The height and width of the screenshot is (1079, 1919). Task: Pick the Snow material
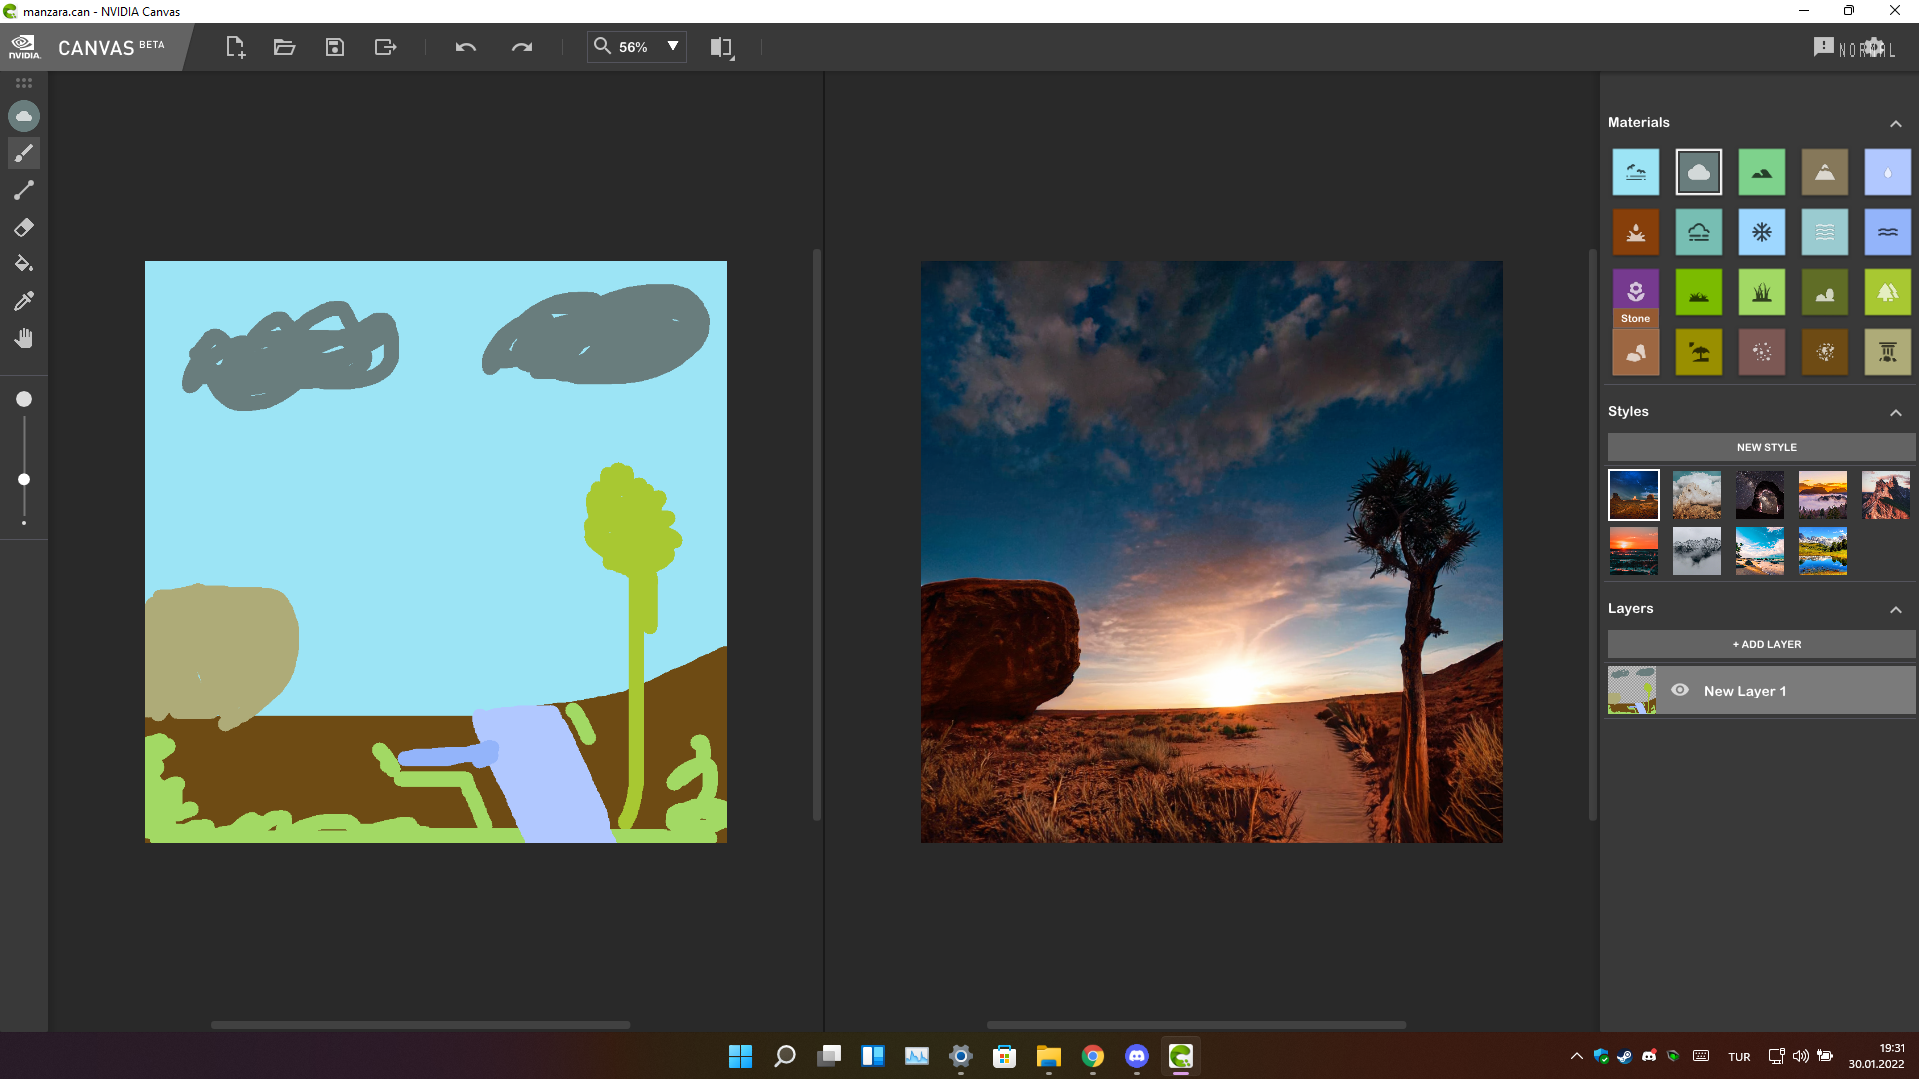pos(1762,232)
